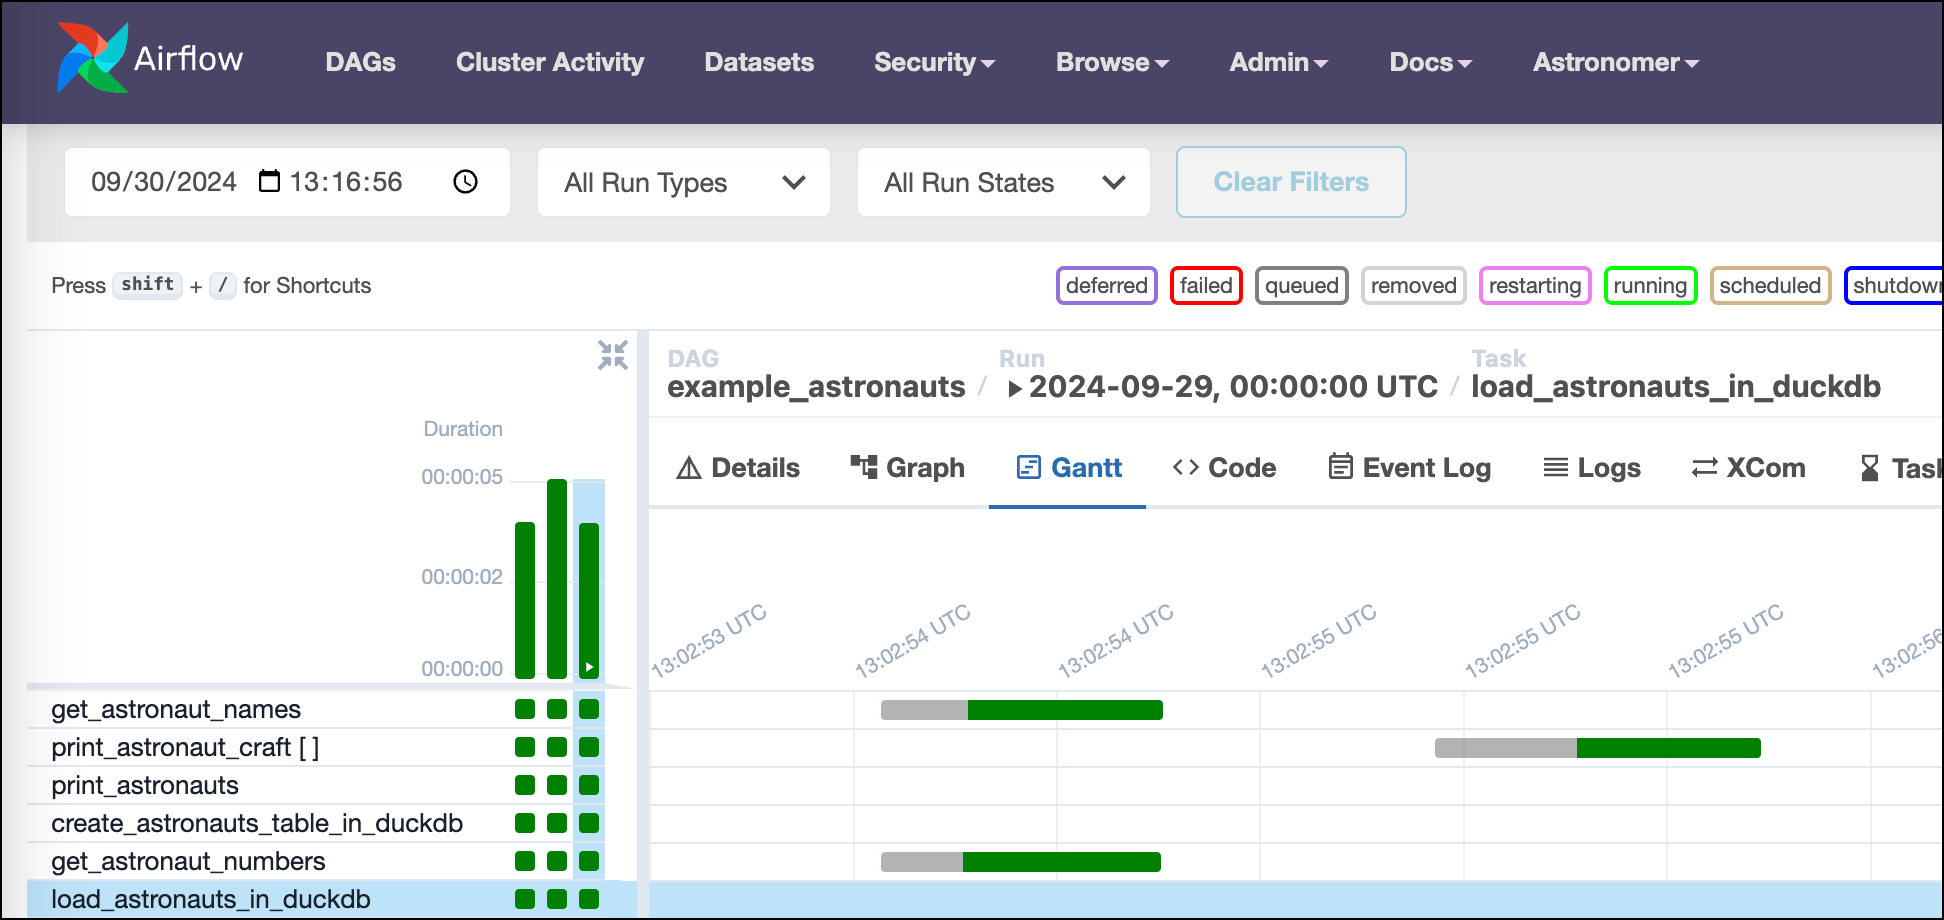Click third status square for load_astronauts_in_duckdb
The height and width of the screenshot is (920, 1944).
click(589, 899)
